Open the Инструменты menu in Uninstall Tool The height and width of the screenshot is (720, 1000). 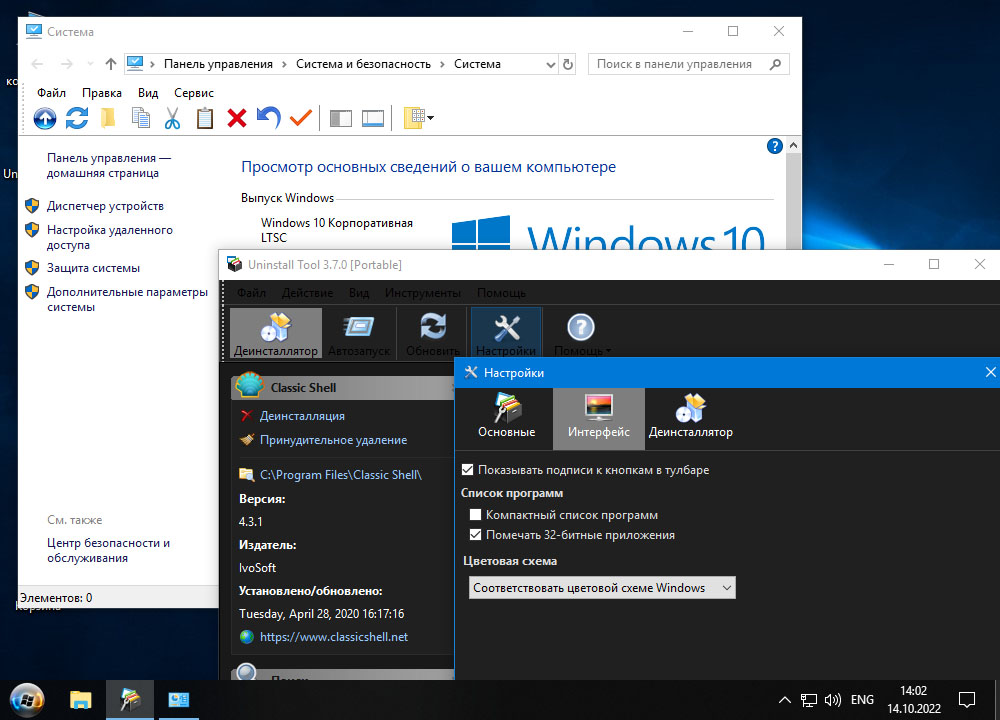[x=423, y=293]
